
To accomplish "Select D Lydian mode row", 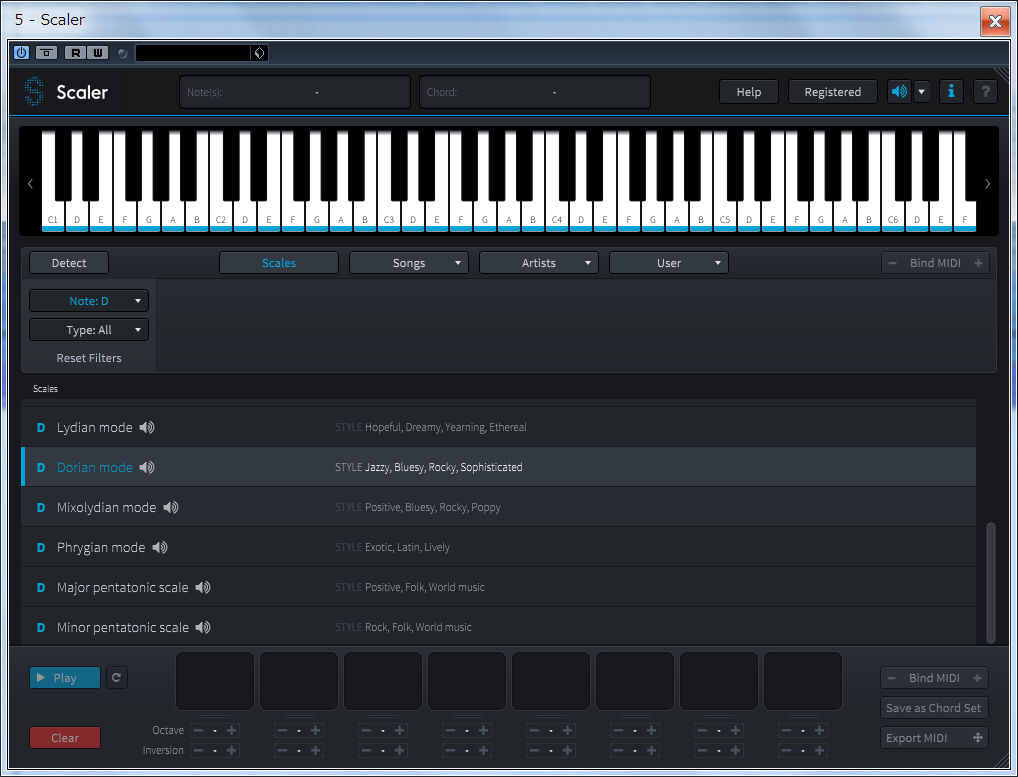I will 499,427.
